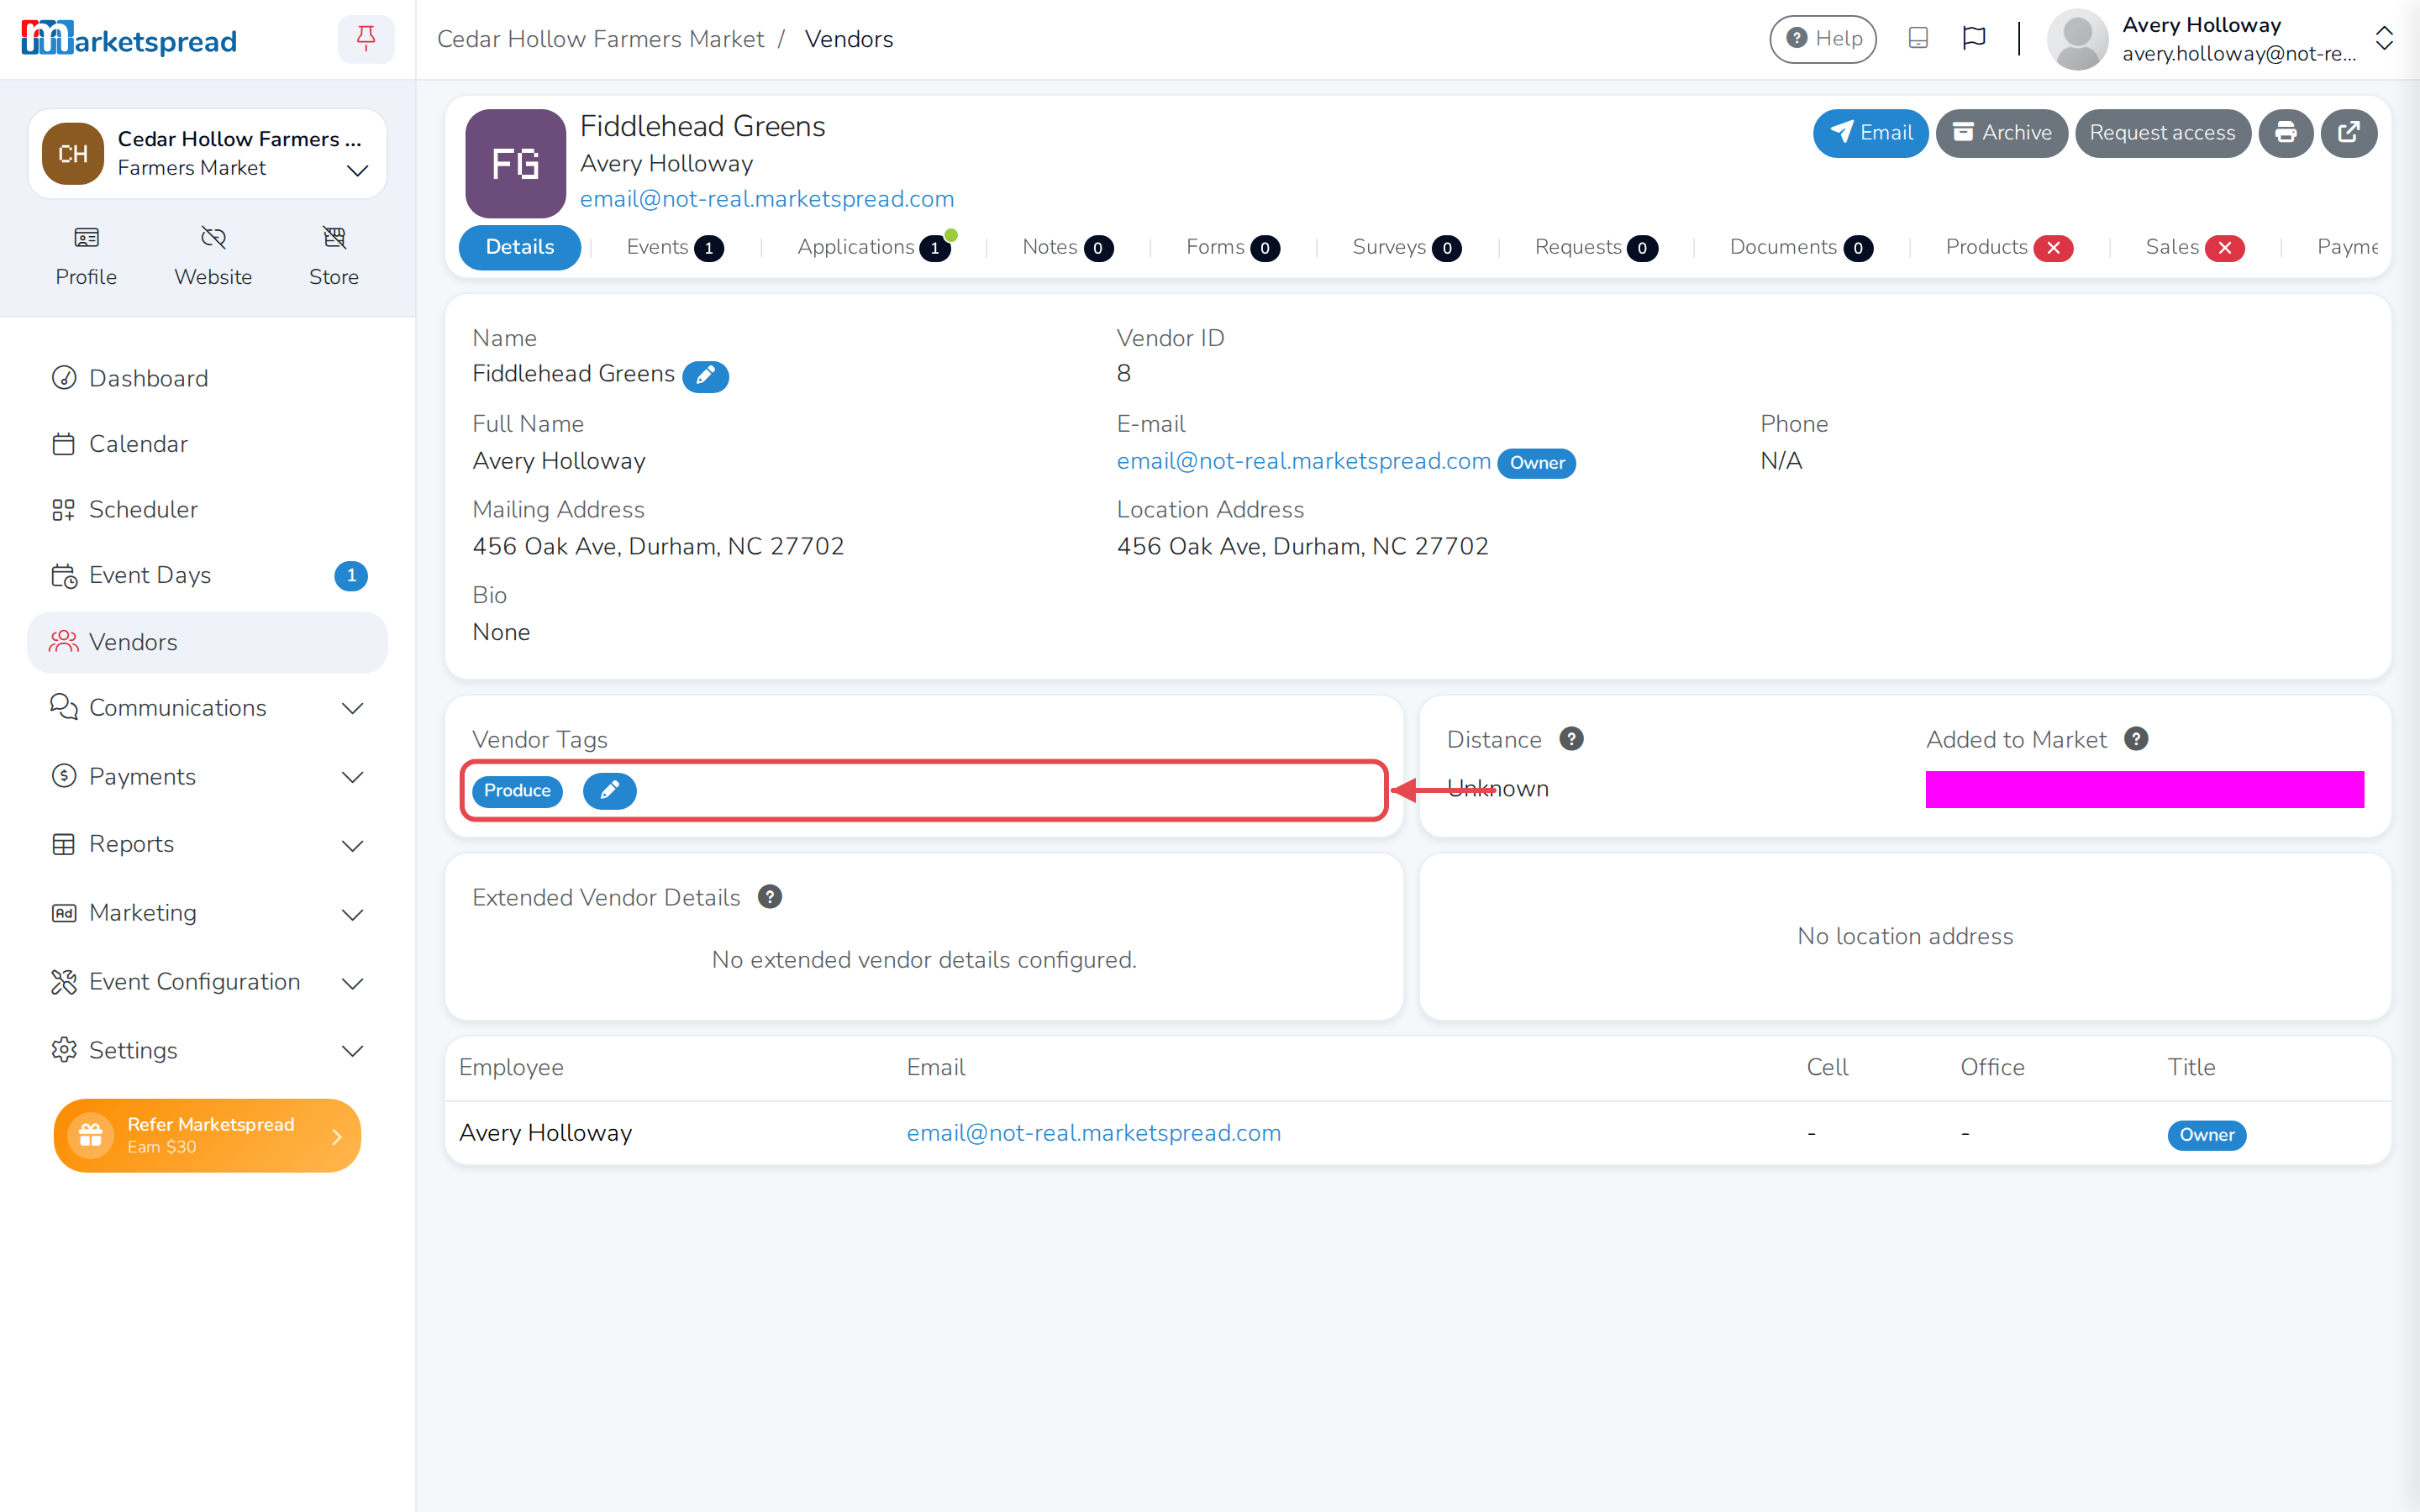Open Calendar in the sidebar

click(x=208, y=444)
